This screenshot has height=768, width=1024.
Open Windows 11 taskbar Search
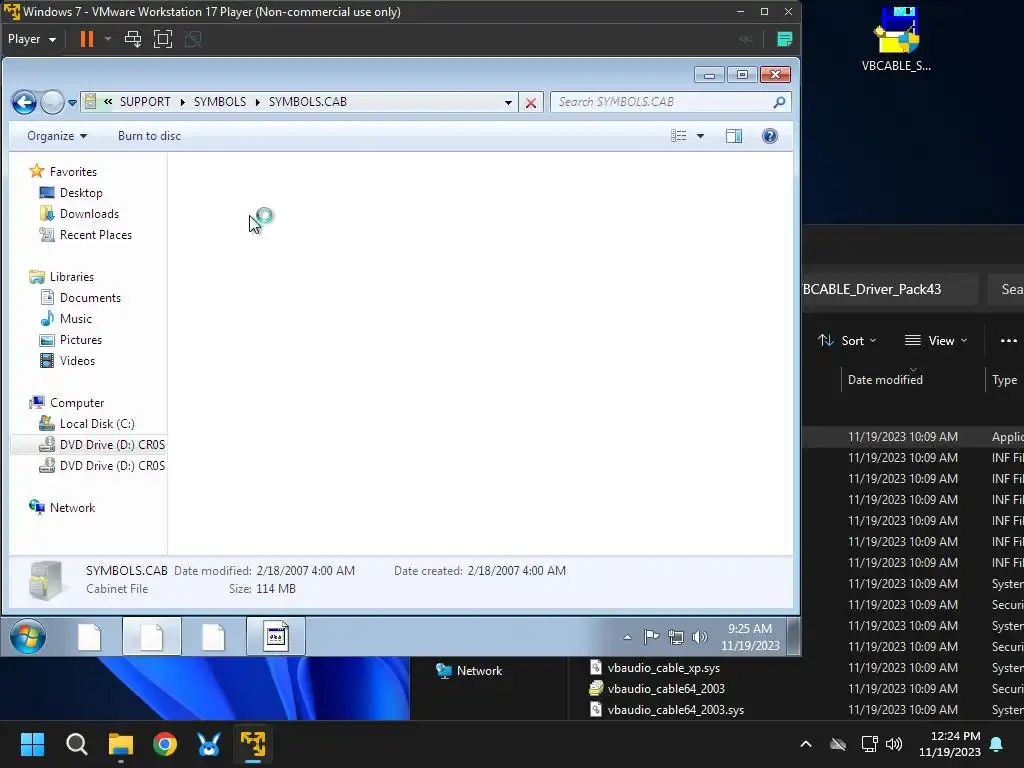click(76, 744)
